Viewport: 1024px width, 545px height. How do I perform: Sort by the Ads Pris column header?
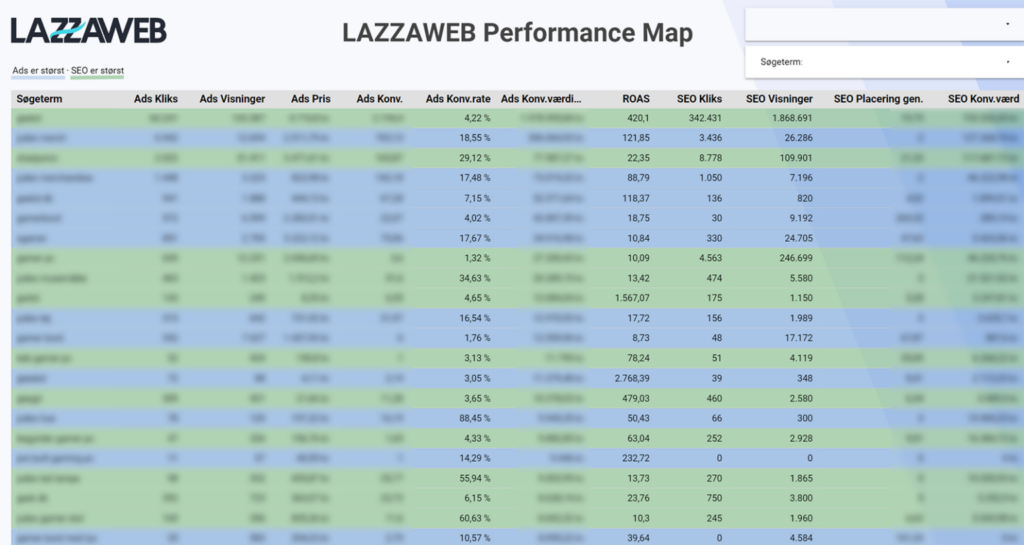pyautogui.click(x=311, y=99)
